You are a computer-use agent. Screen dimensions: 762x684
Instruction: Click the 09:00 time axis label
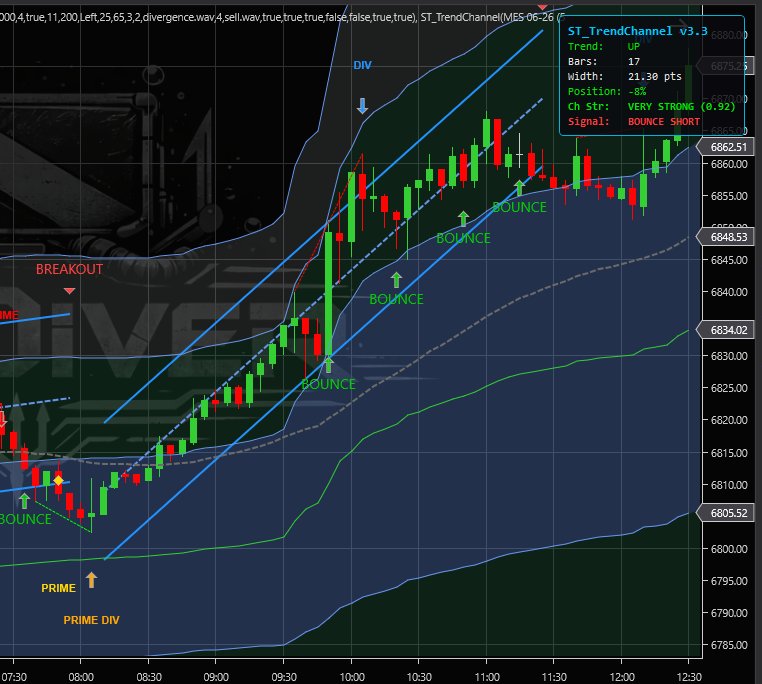(x=216, y=677)
